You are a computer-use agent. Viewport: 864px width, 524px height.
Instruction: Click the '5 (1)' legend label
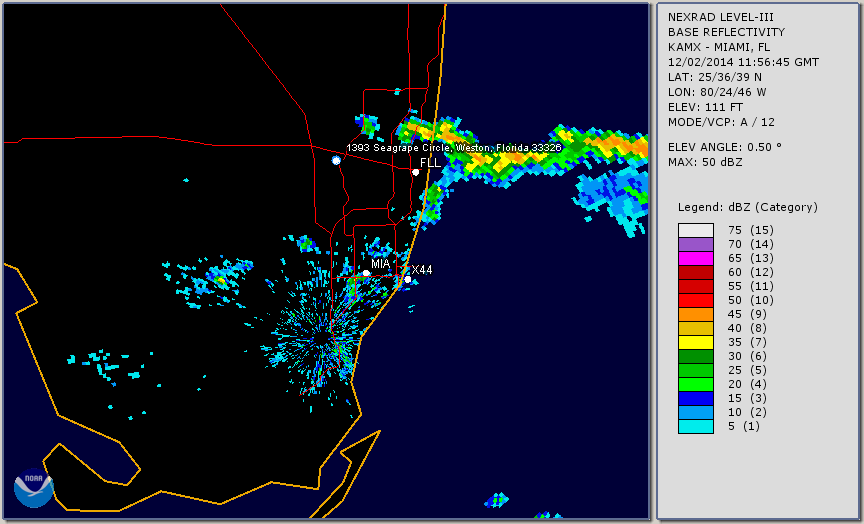tap(744, 426)
